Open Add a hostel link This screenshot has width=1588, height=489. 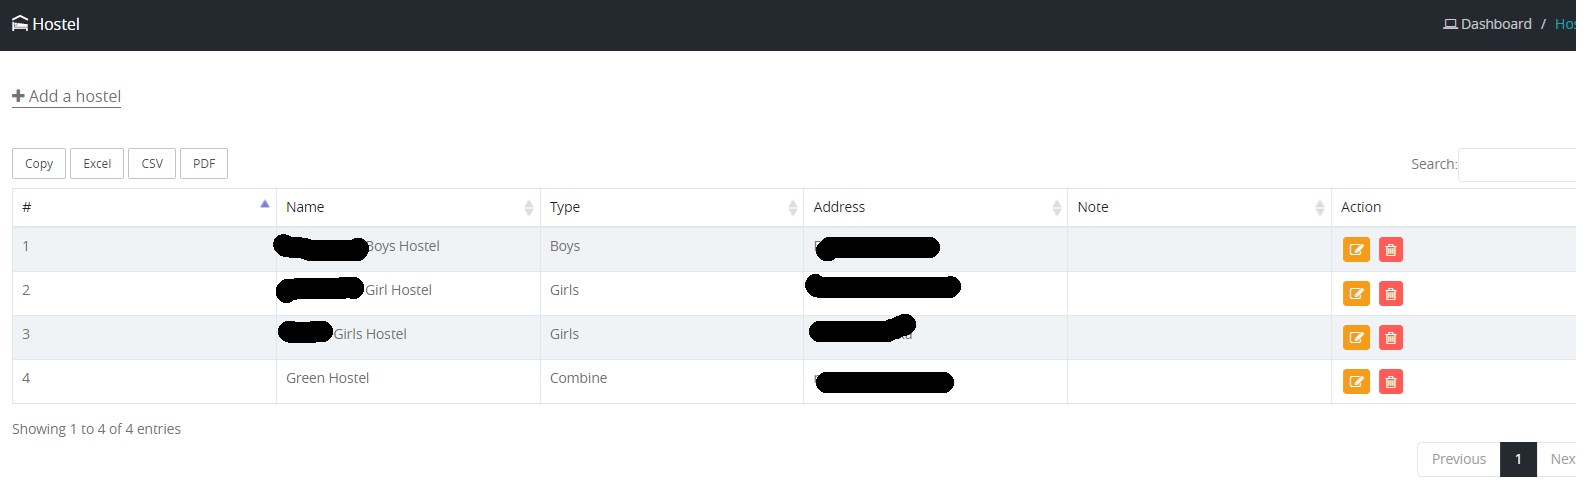pos(67,96)
